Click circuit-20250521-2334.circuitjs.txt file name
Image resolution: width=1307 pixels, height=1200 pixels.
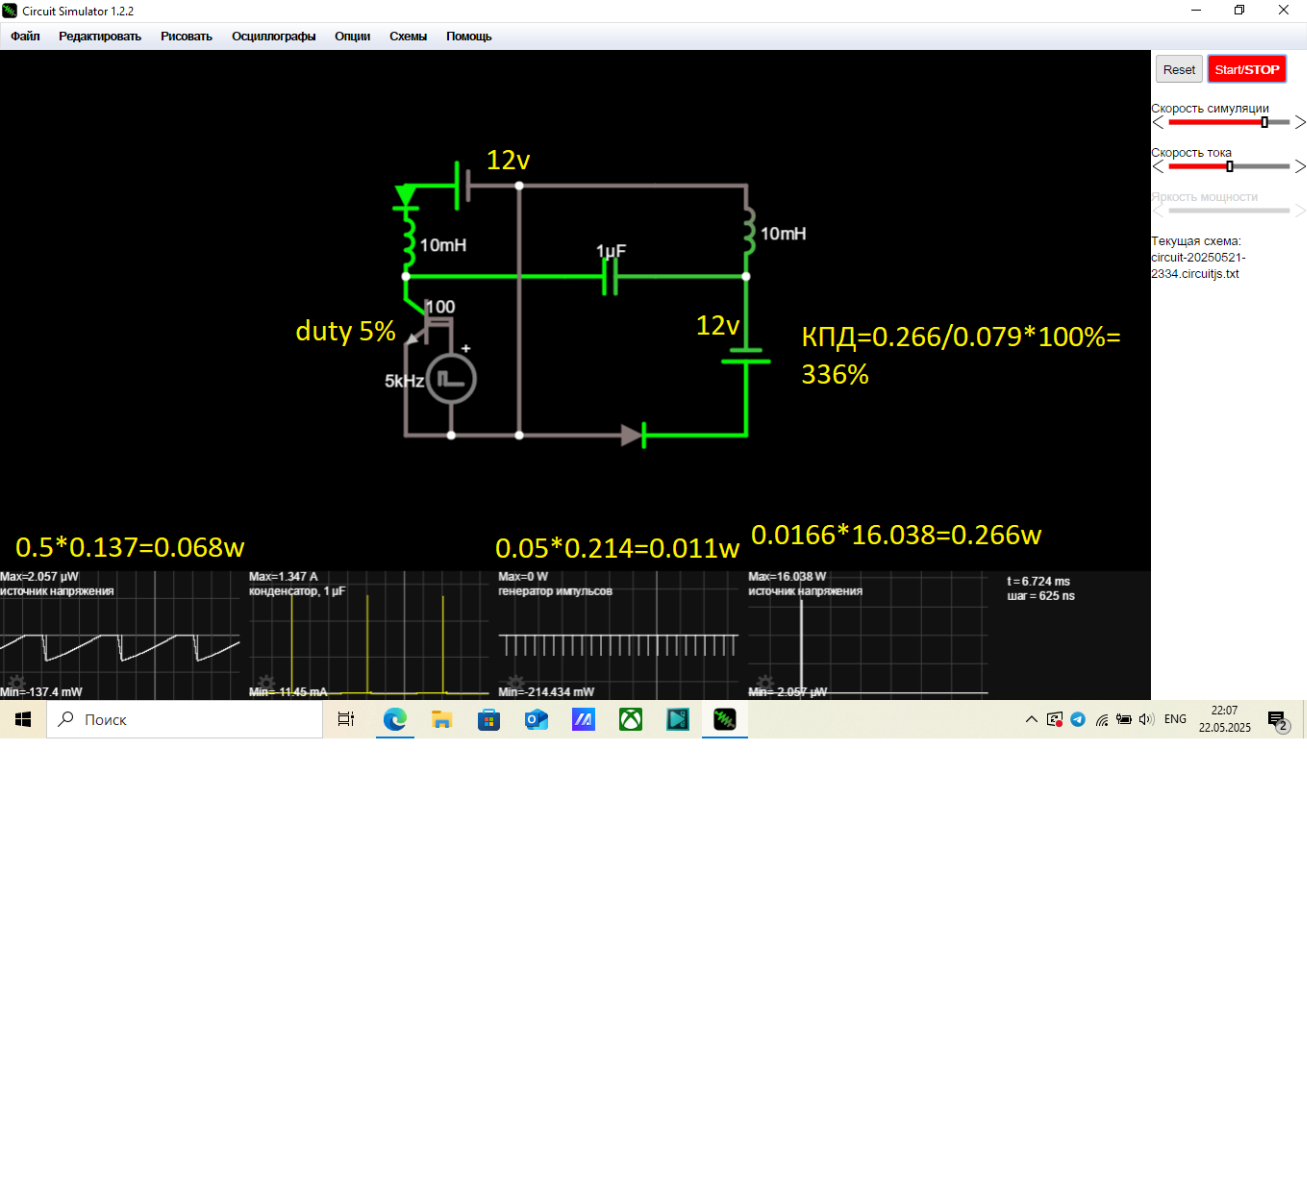pyautogui.click(x=1198, y=265)
